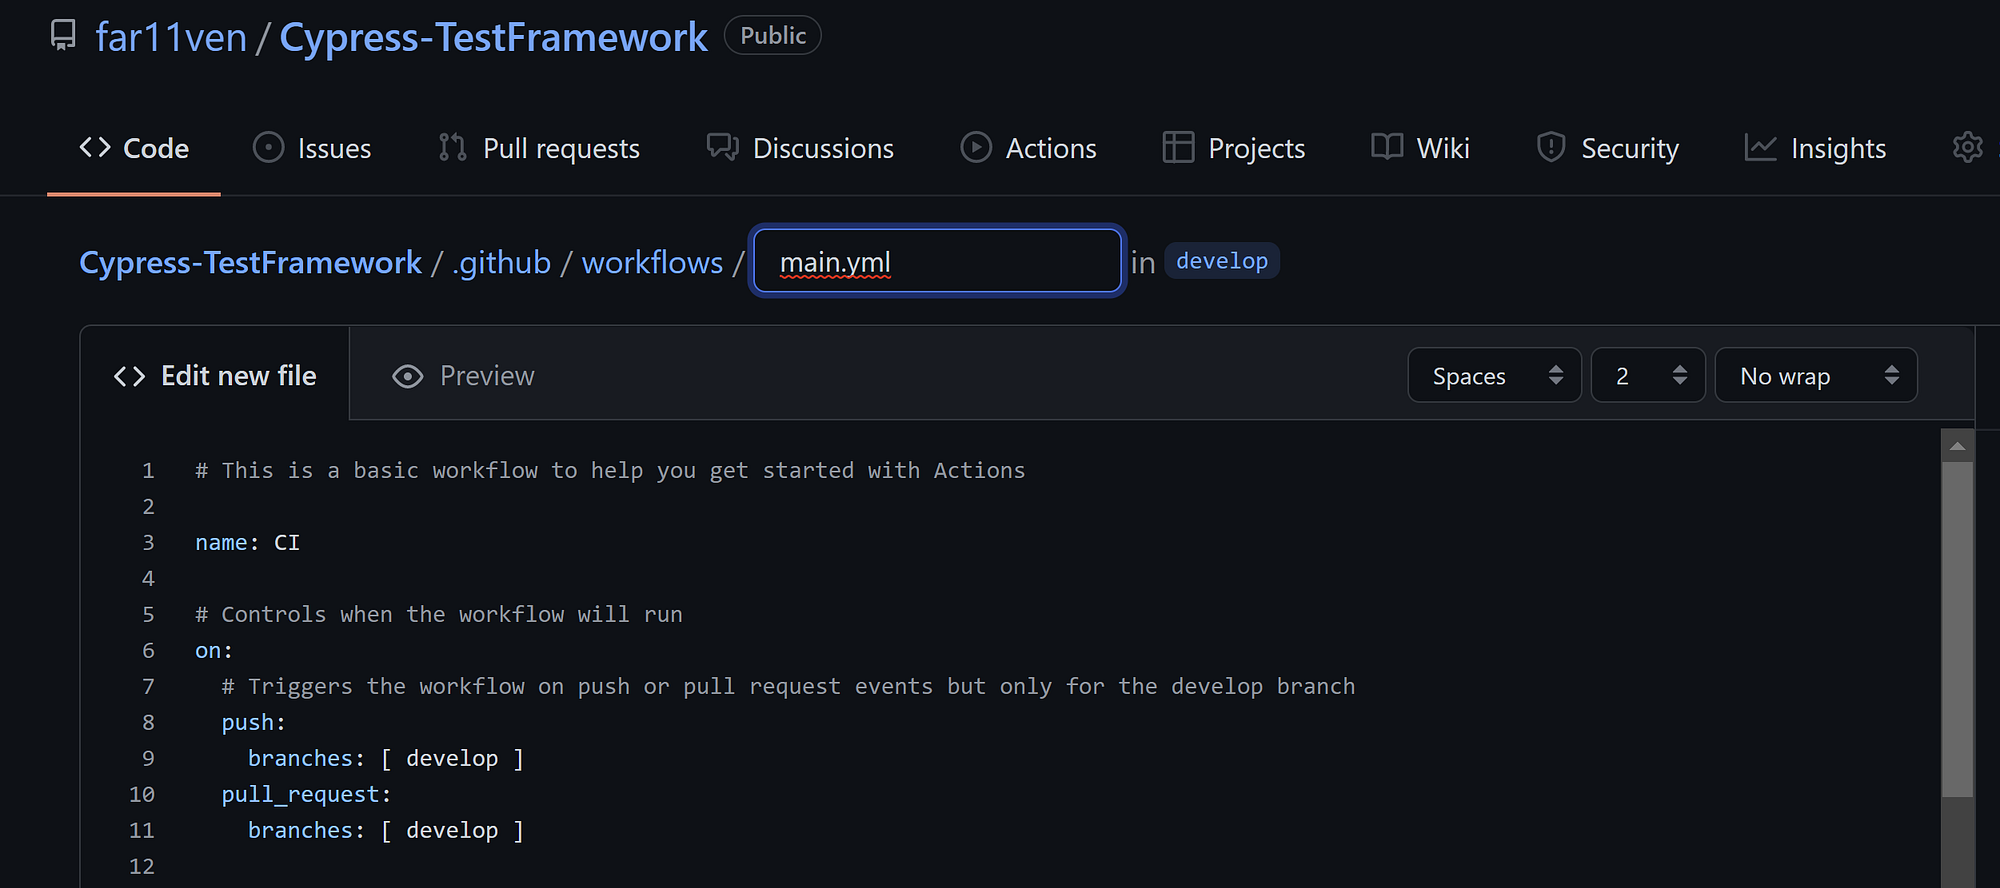This screenshot has height=888, width=2000.
Task: Click the '# Triggers the workflow' comment line
Action: click(x=788, y=686)
